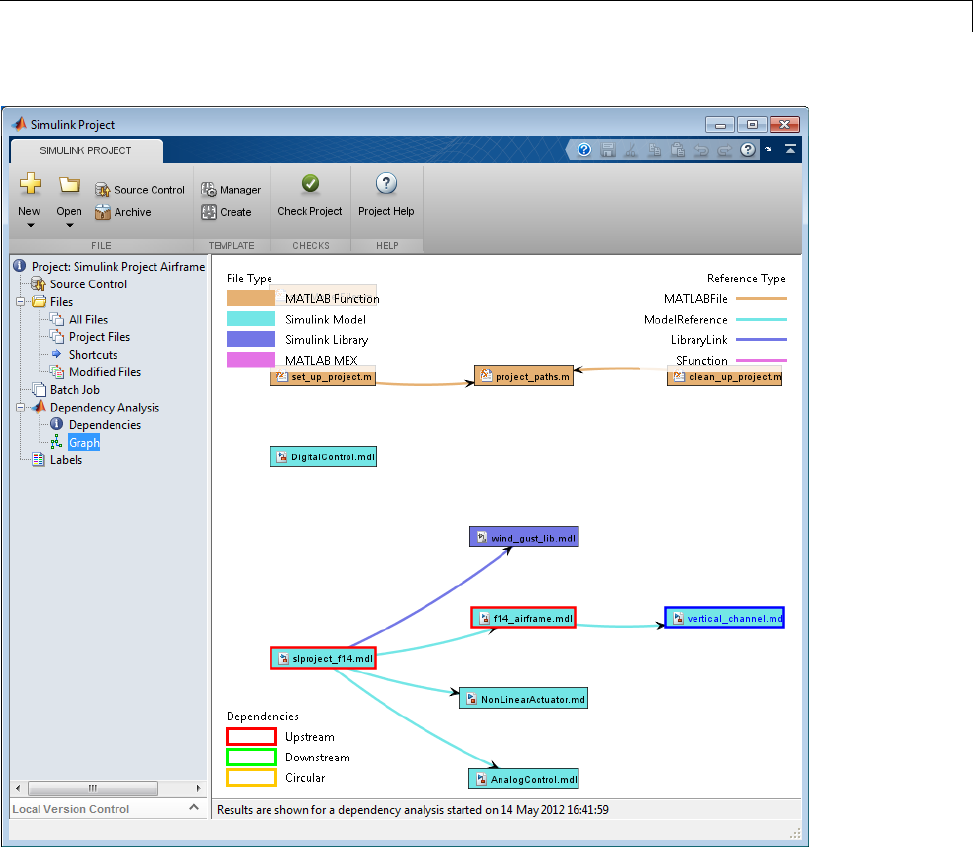The image size is (973, 847).
Task: Open Dependencies under Dependency Analysis
Action: [105, 425]
